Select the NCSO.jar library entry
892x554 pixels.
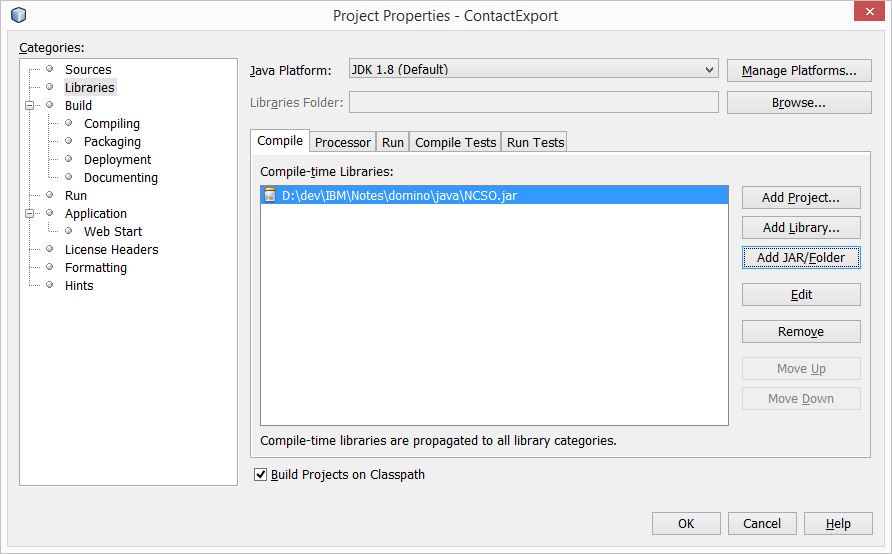click(x=399, y=195)
